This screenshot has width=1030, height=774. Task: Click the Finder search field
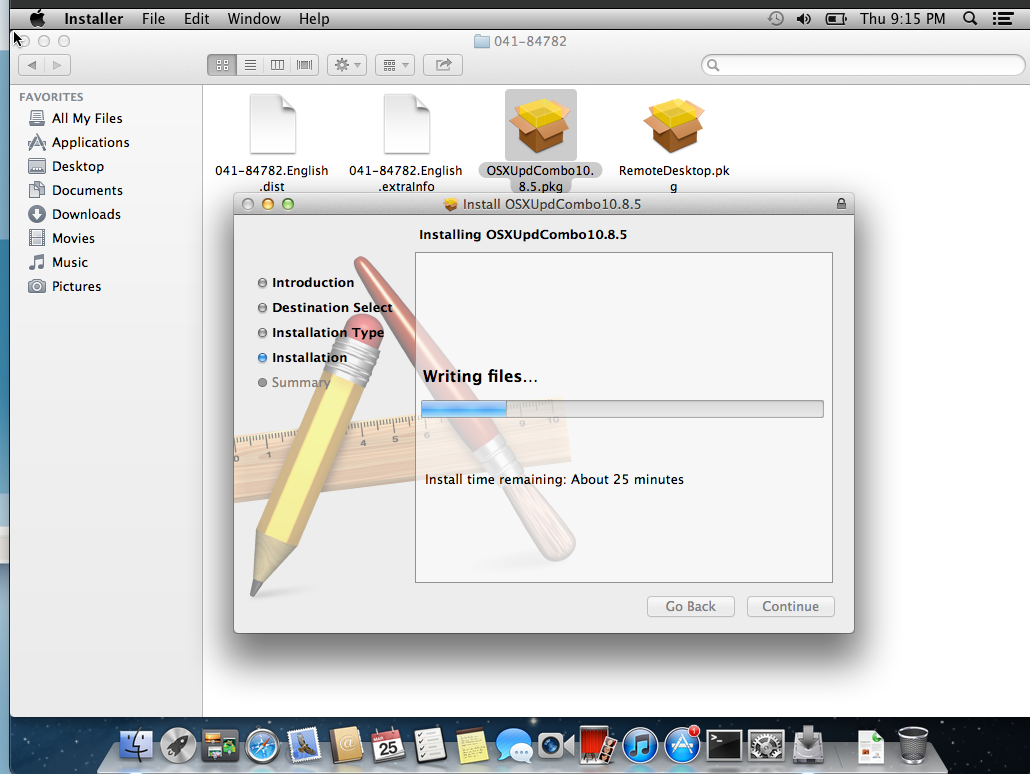pyautogui.click(x=863, y=65)
